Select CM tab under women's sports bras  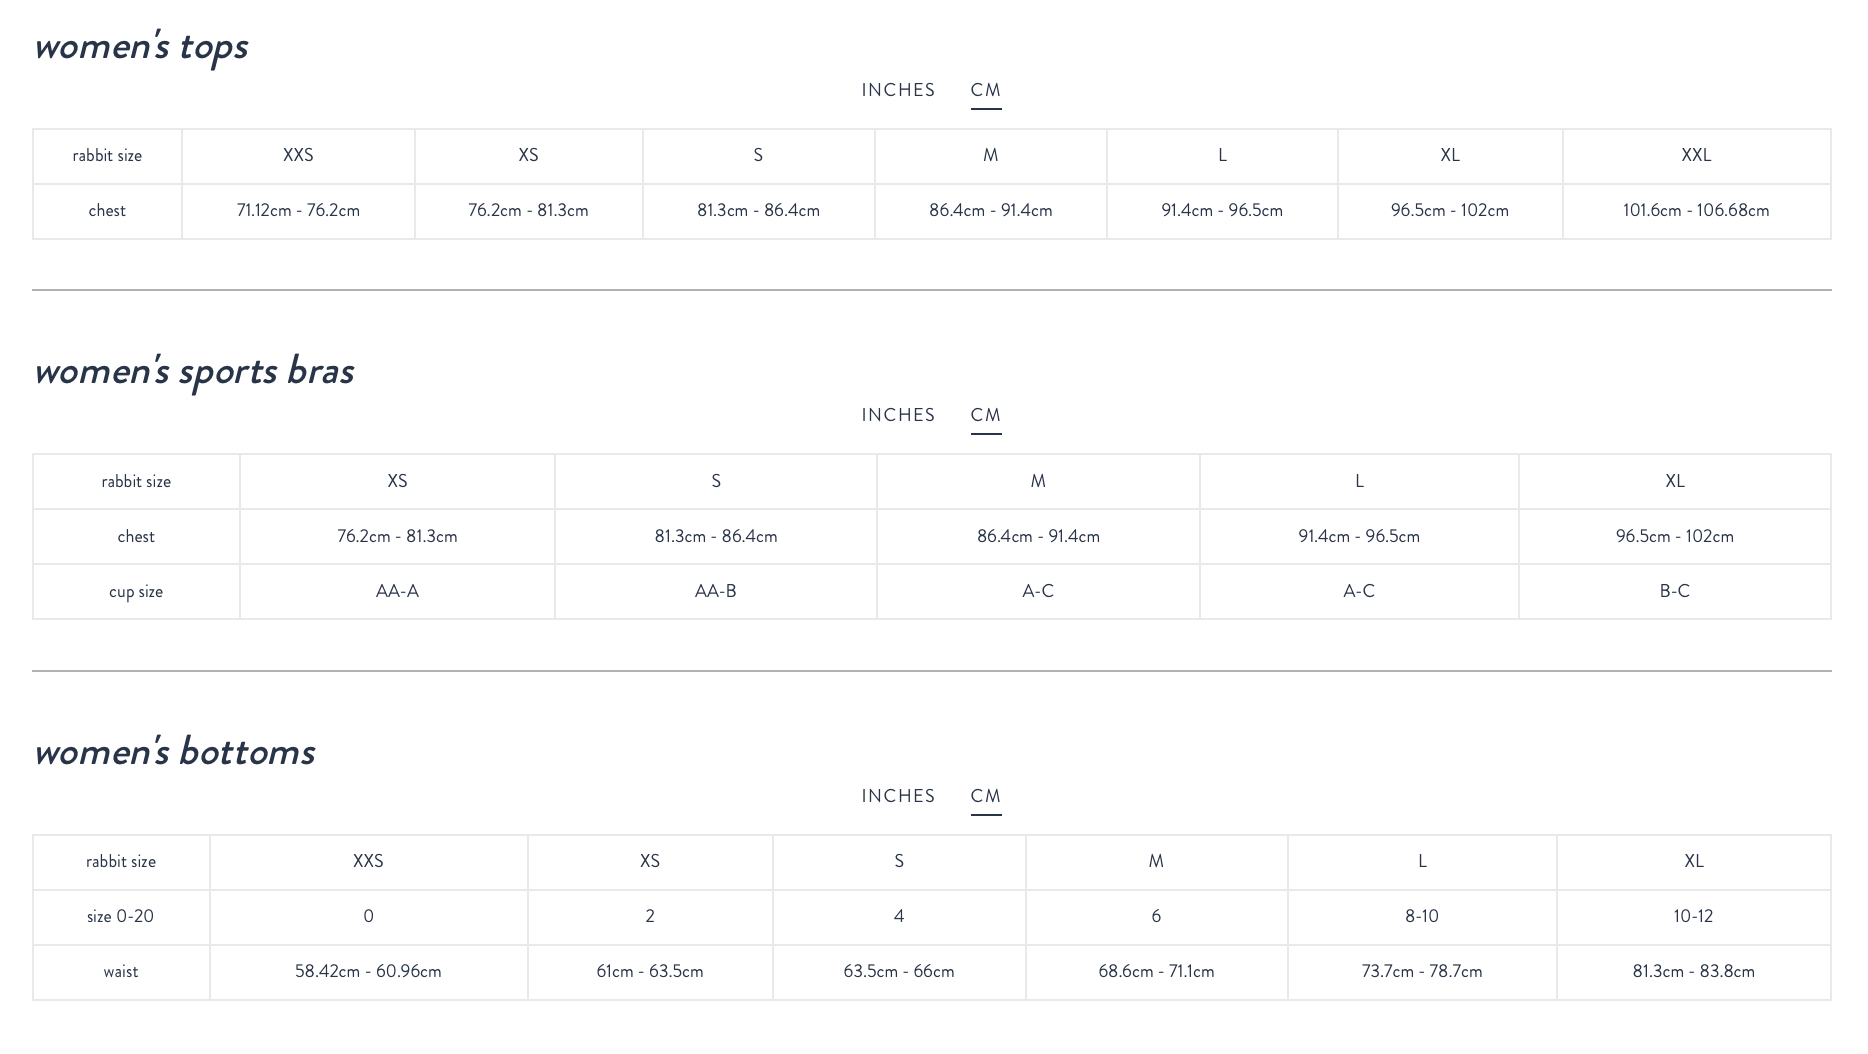(985, 415)
